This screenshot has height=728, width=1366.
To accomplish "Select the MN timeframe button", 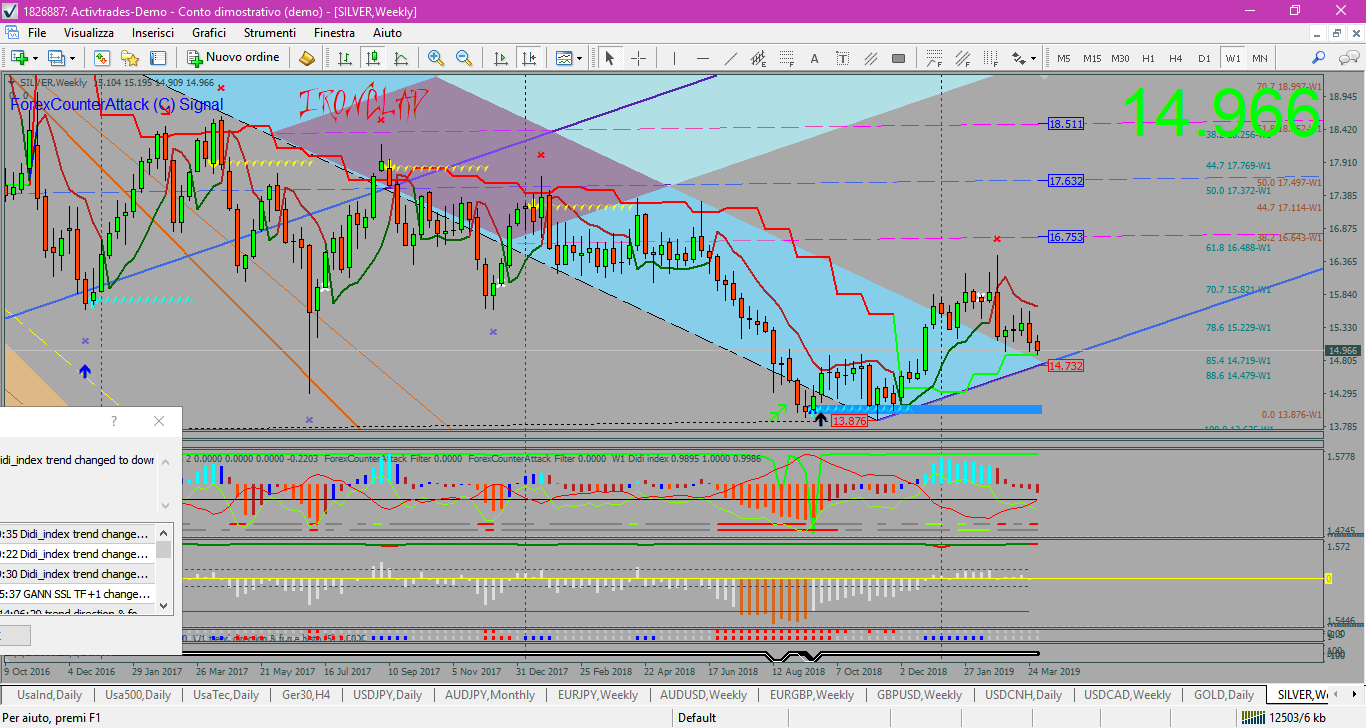I will (x=1260, y=58).
